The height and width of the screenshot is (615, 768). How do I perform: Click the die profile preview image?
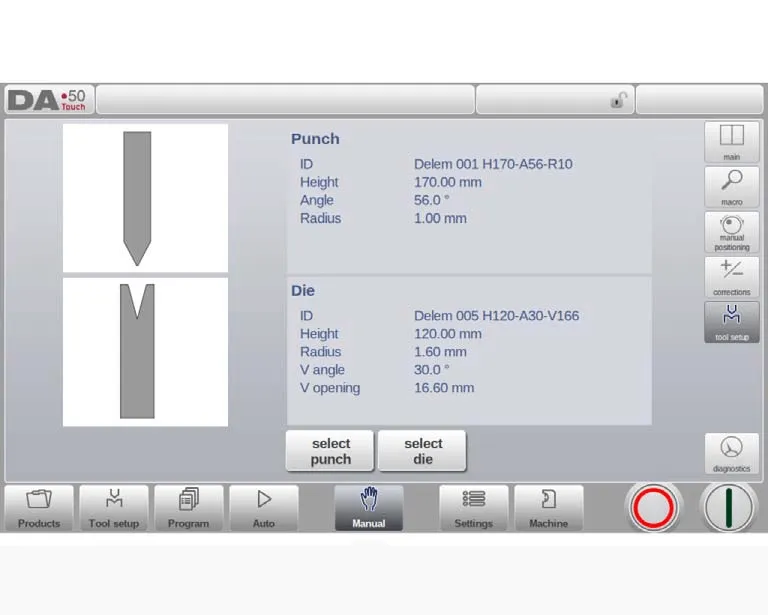(145, 352)
